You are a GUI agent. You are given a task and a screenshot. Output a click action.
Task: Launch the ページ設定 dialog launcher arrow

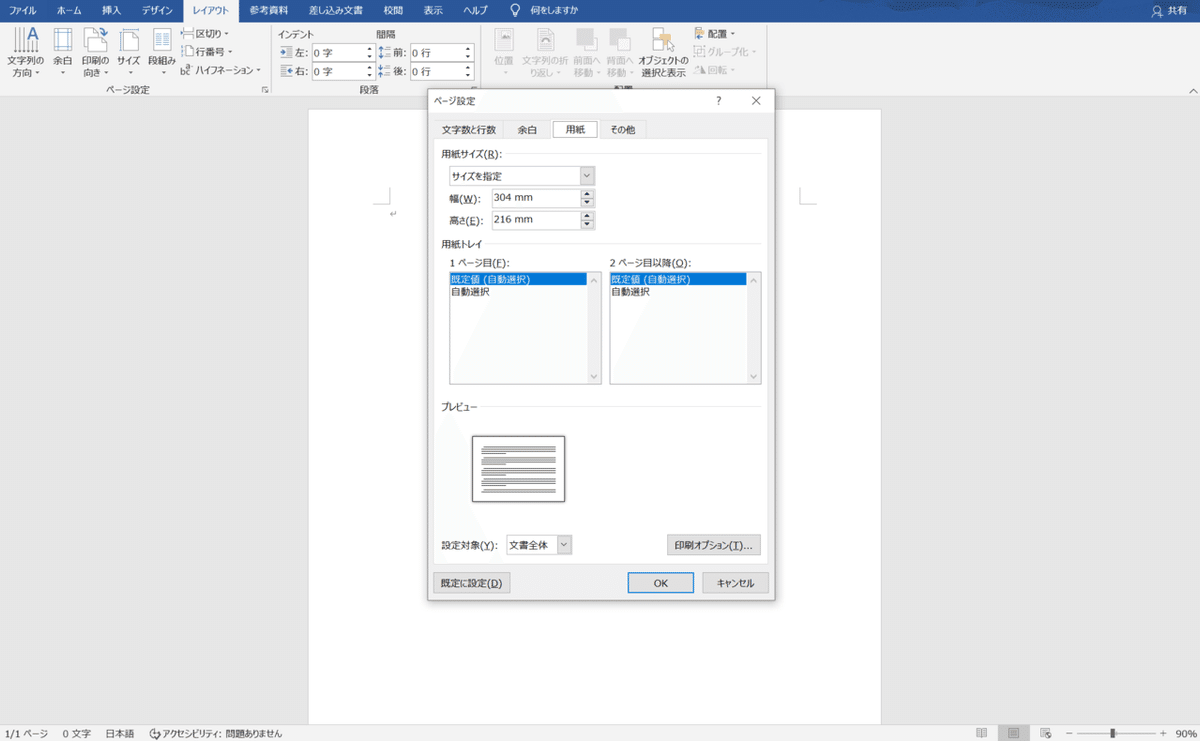pyautogui.click(x=265, y=90)
